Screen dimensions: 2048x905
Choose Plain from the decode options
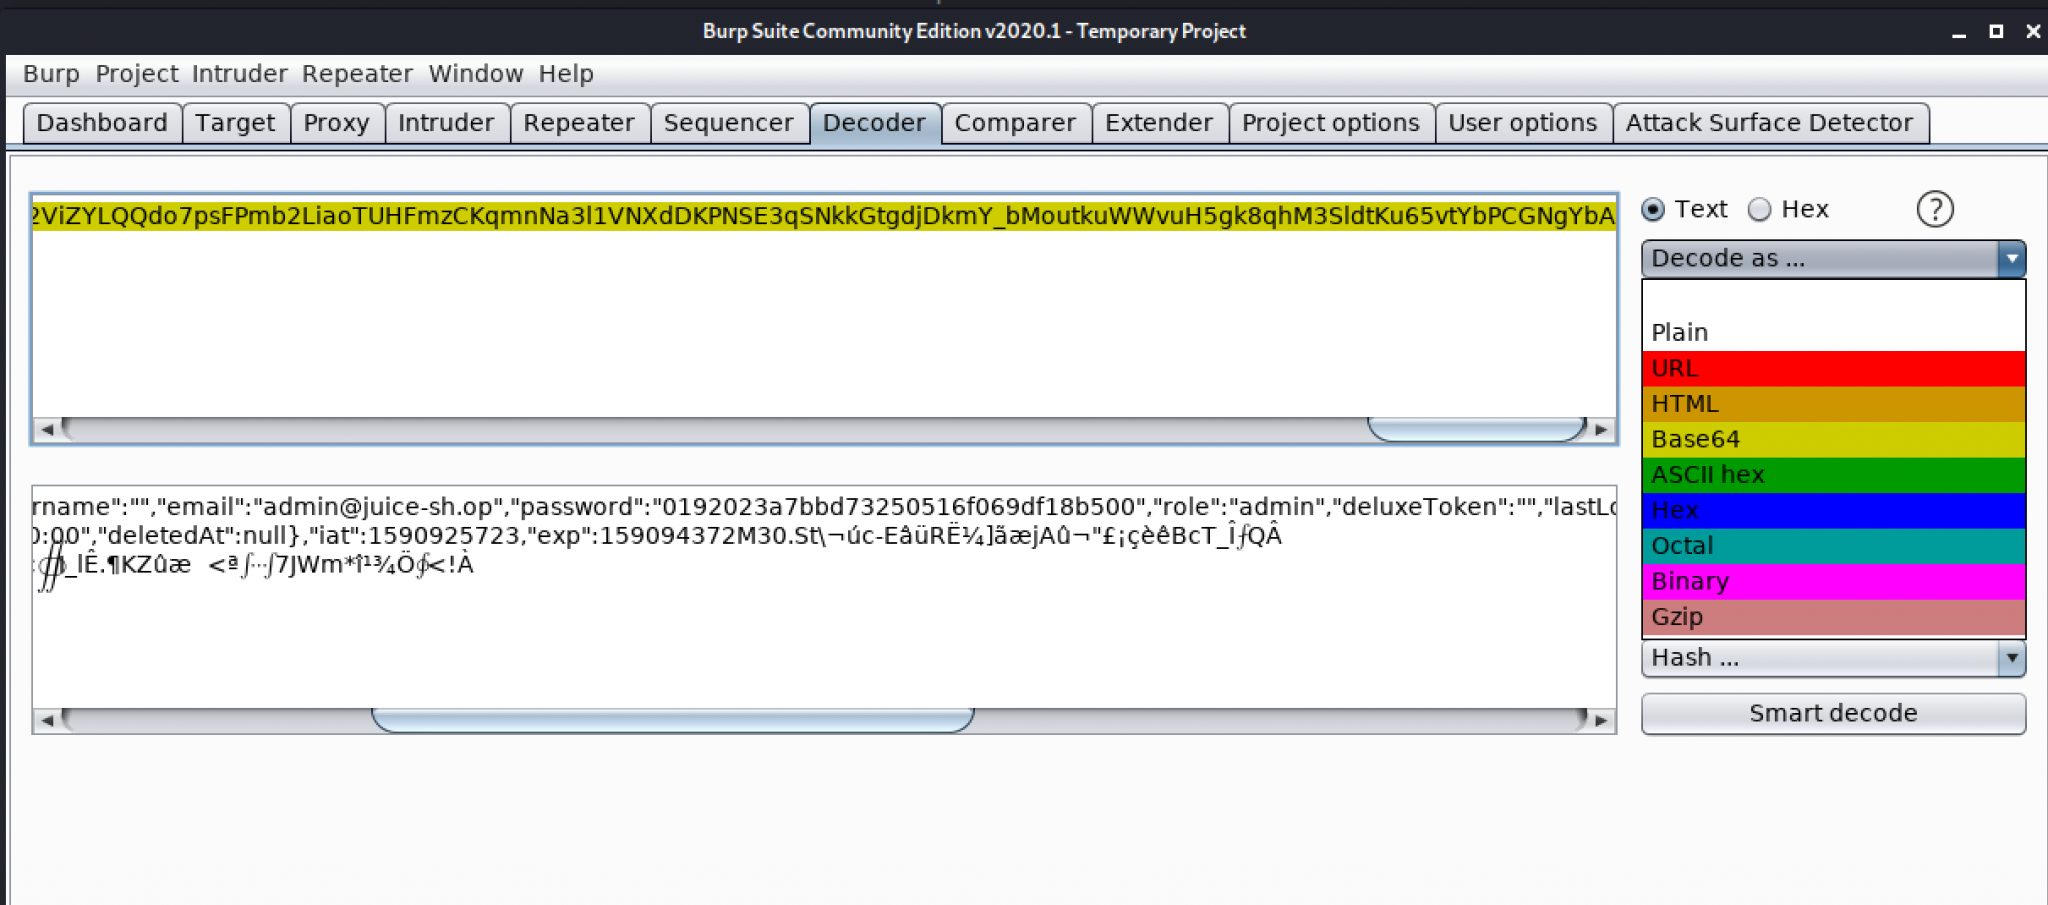click(1680, 332)
